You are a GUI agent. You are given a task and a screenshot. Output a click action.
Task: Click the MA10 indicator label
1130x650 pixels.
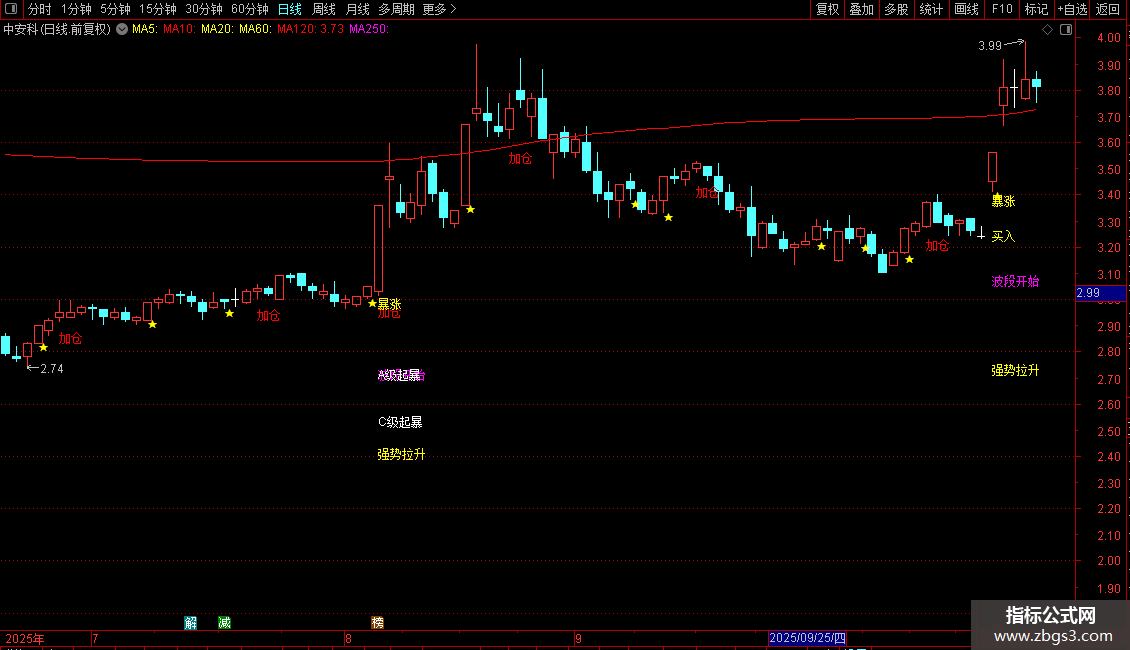coord(179,29)
